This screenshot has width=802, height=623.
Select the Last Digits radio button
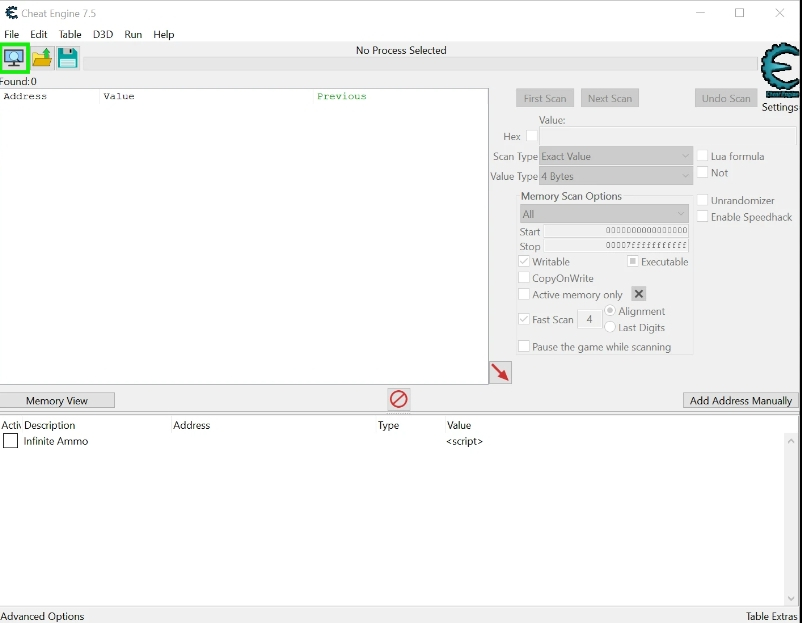[x=610, y=327]
